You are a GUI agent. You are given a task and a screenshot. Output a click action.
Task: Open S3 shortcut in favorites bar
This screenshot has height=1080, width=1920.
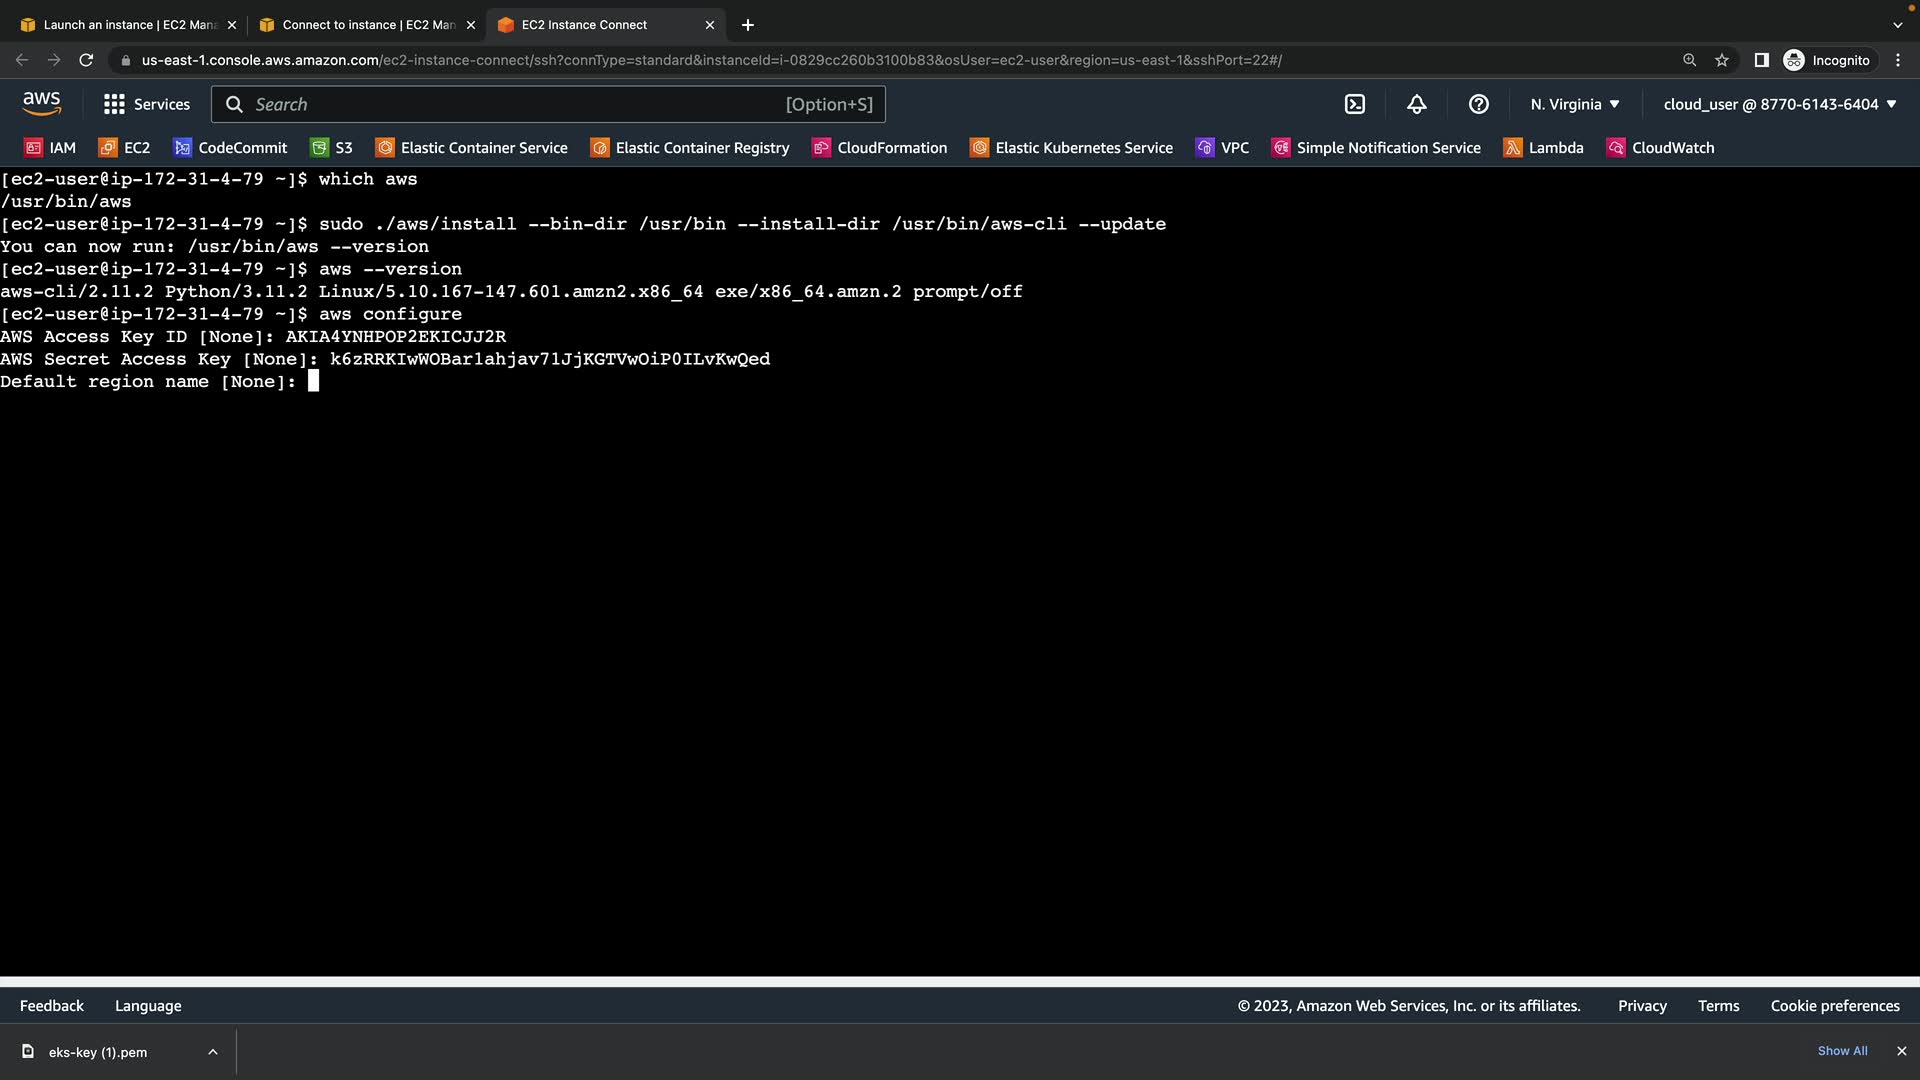[x=332, y=148]
